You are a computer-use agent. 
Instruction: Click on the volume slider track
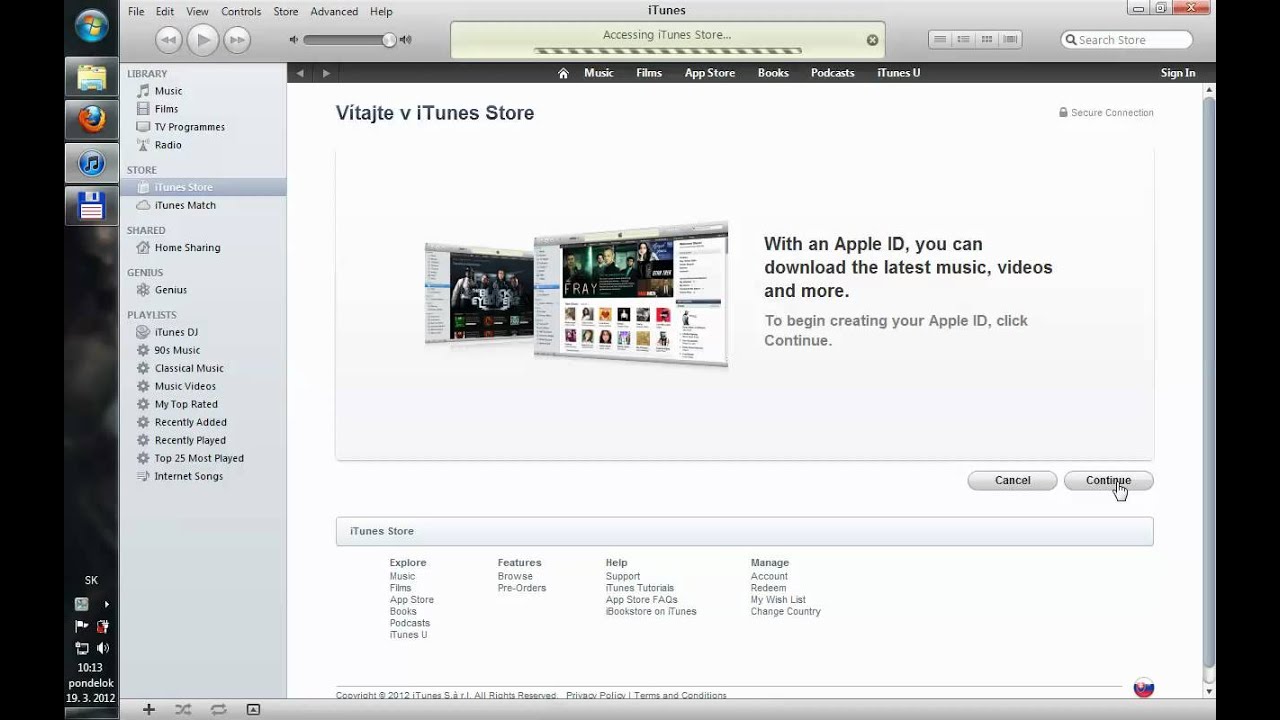pos(350,40)
